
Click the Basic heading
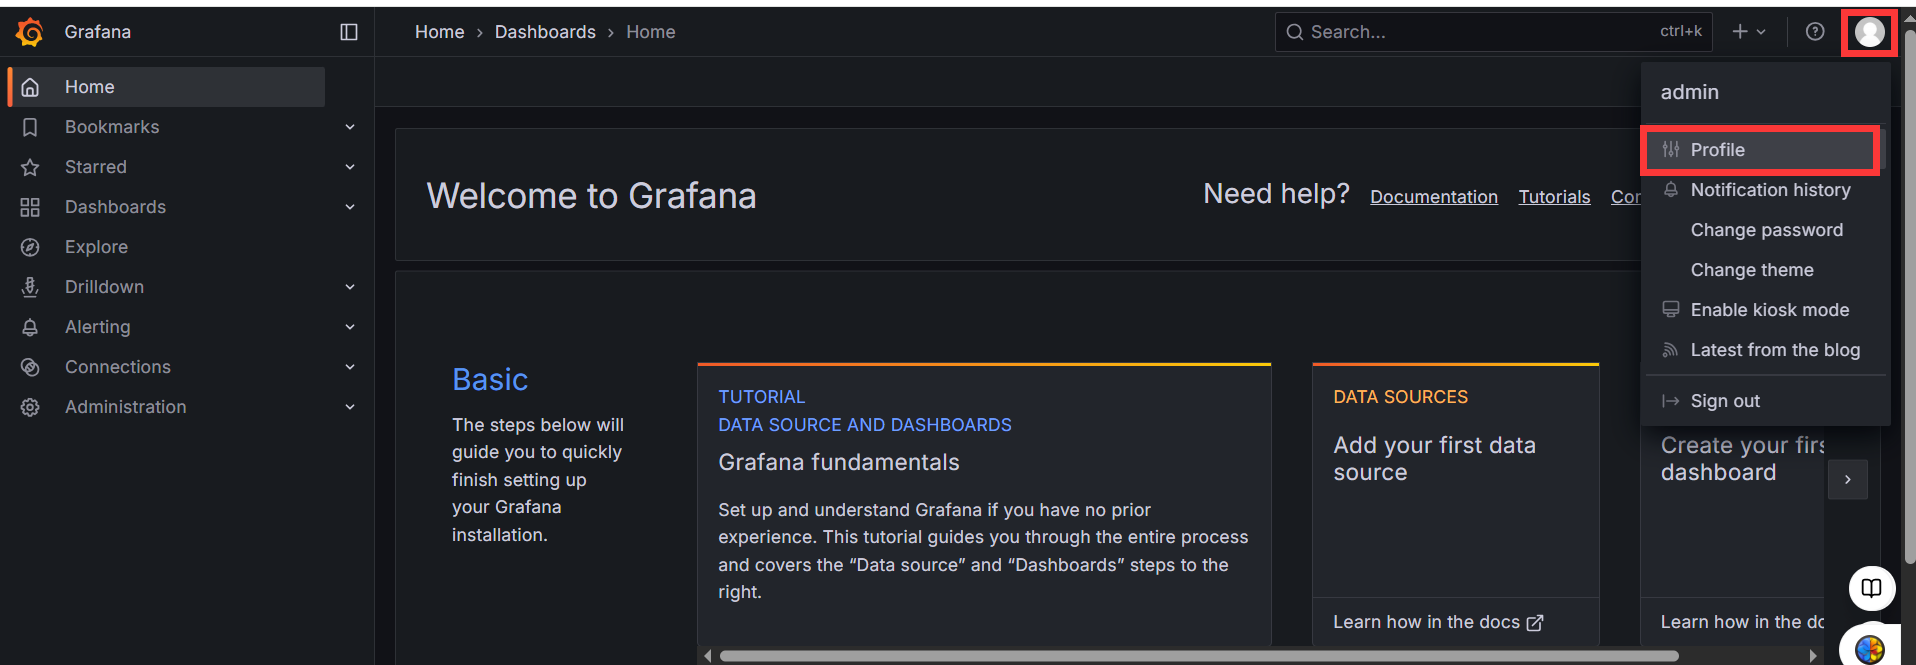(490, 380)
